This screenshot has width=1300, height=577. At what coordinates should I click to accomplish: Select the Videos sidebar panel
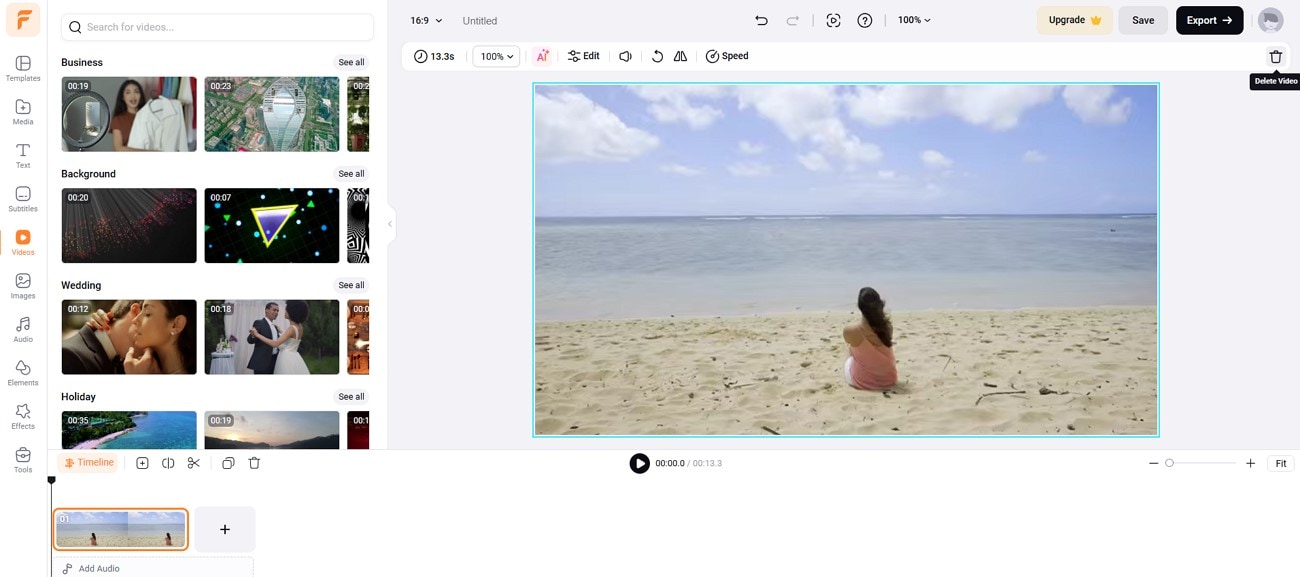pos(23,242)
